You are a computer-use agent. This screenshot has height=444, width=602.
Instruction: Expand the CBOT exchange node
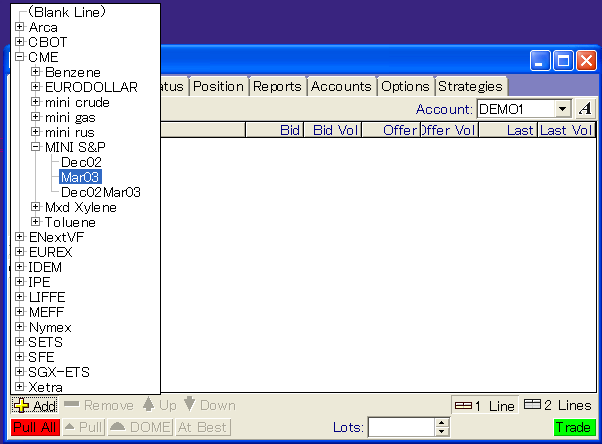click(20, 41)
